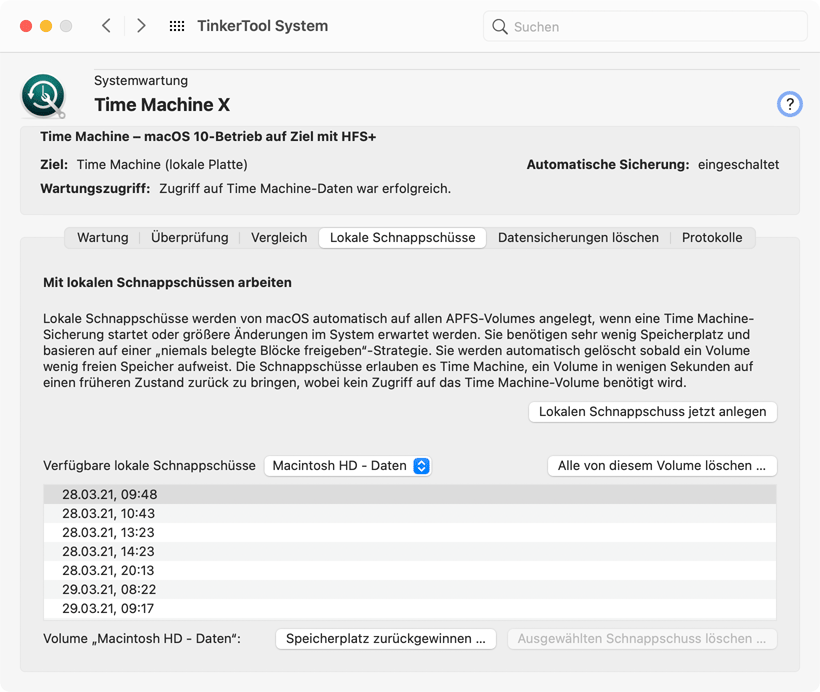The height and width of the screenshot is (692, 820).
Task: Click the Time Machine X heading
Action: [x=162, y=105]
